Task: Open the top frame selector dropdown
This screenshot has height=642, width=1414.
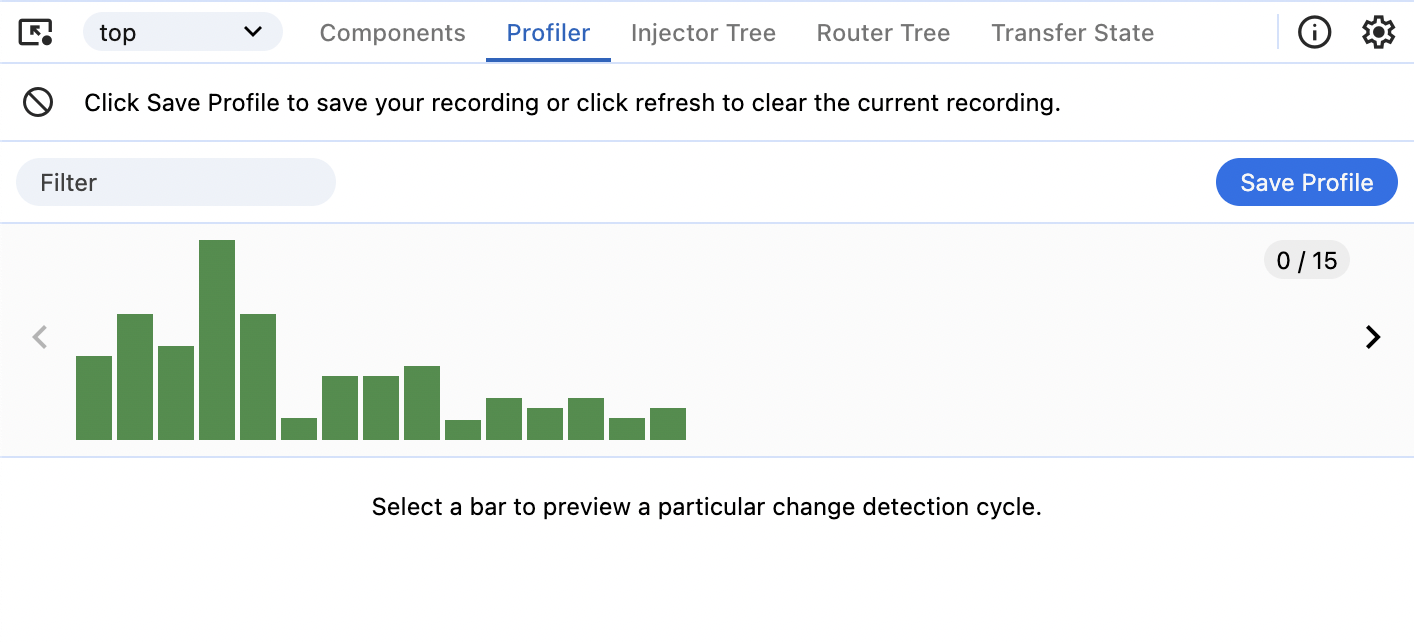Action: tap(170, 32)
